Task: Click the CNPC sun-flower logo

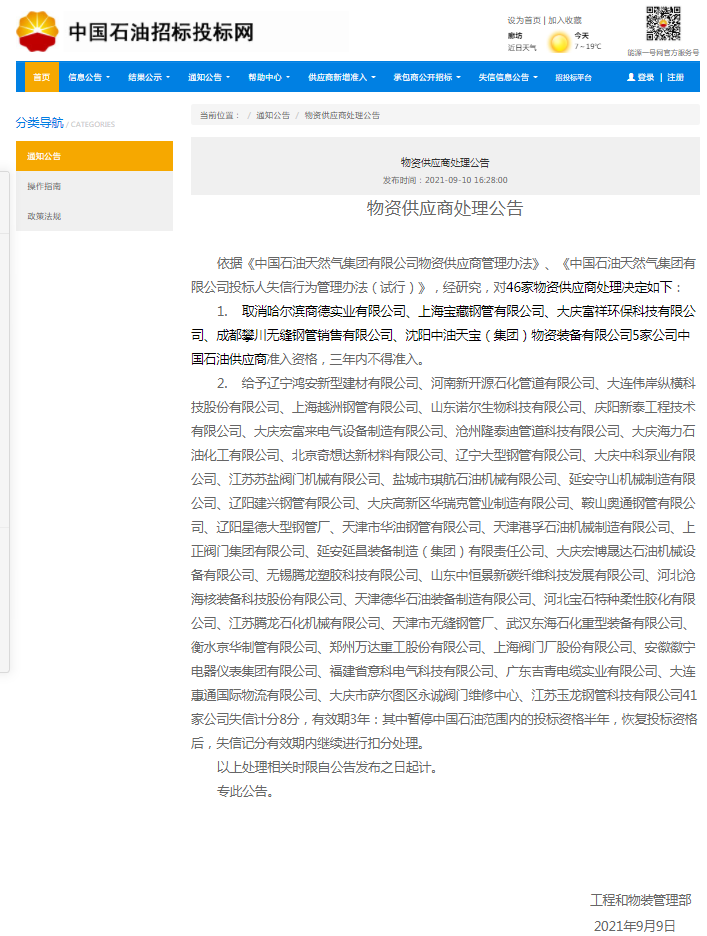Action: 38,32
